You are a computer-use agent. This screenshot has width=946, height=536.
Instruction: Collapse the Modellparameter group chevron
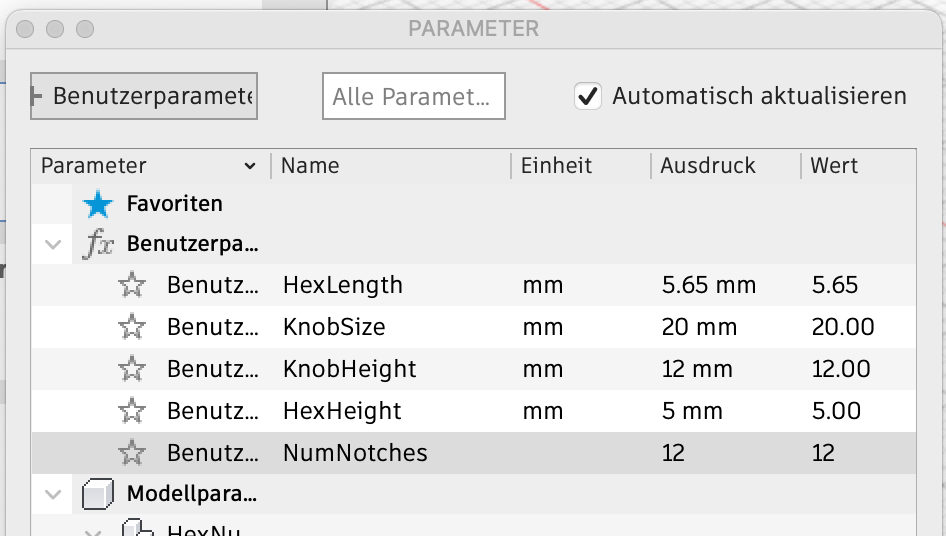[x=53, y=495]
